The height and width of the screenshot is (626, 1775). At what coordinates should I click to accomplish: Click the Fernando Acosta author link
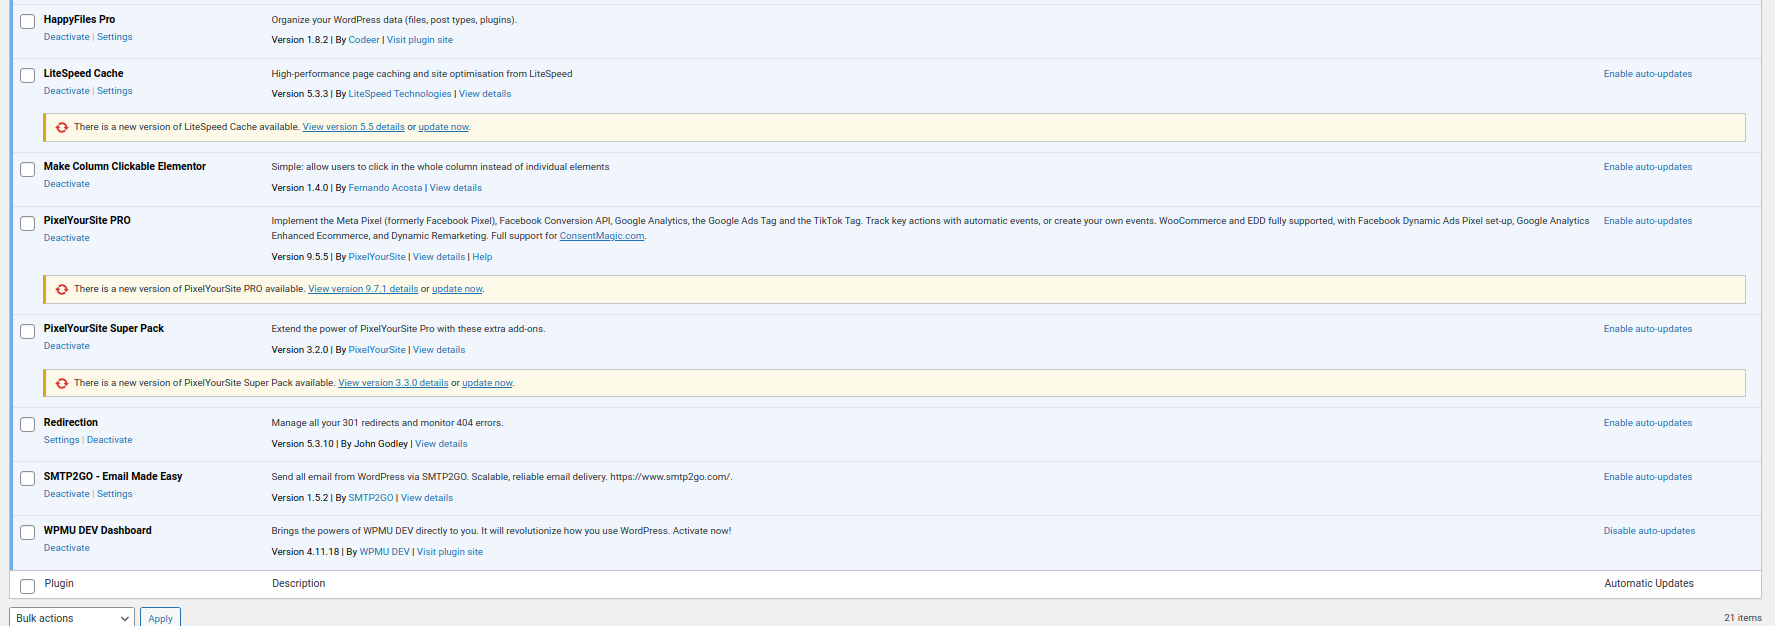385,188
